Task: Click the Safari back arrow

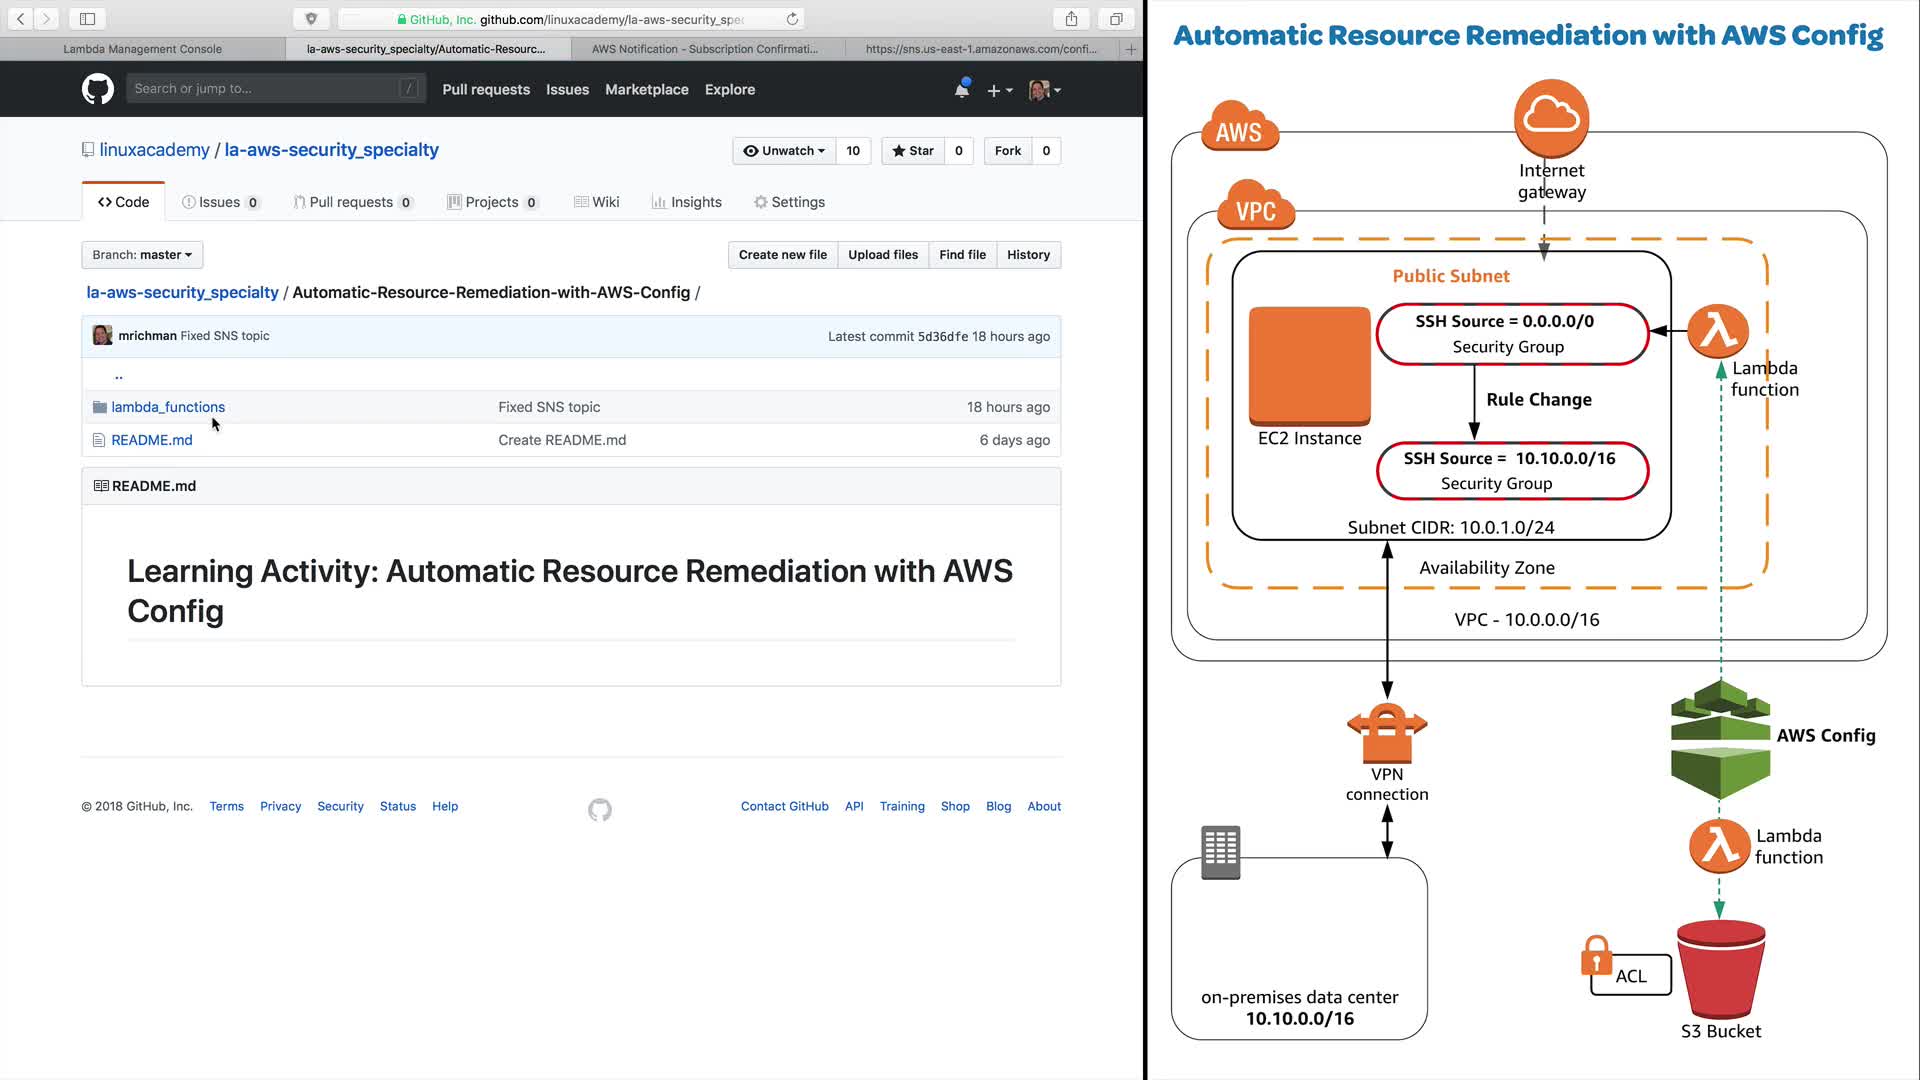Action: 20,19
